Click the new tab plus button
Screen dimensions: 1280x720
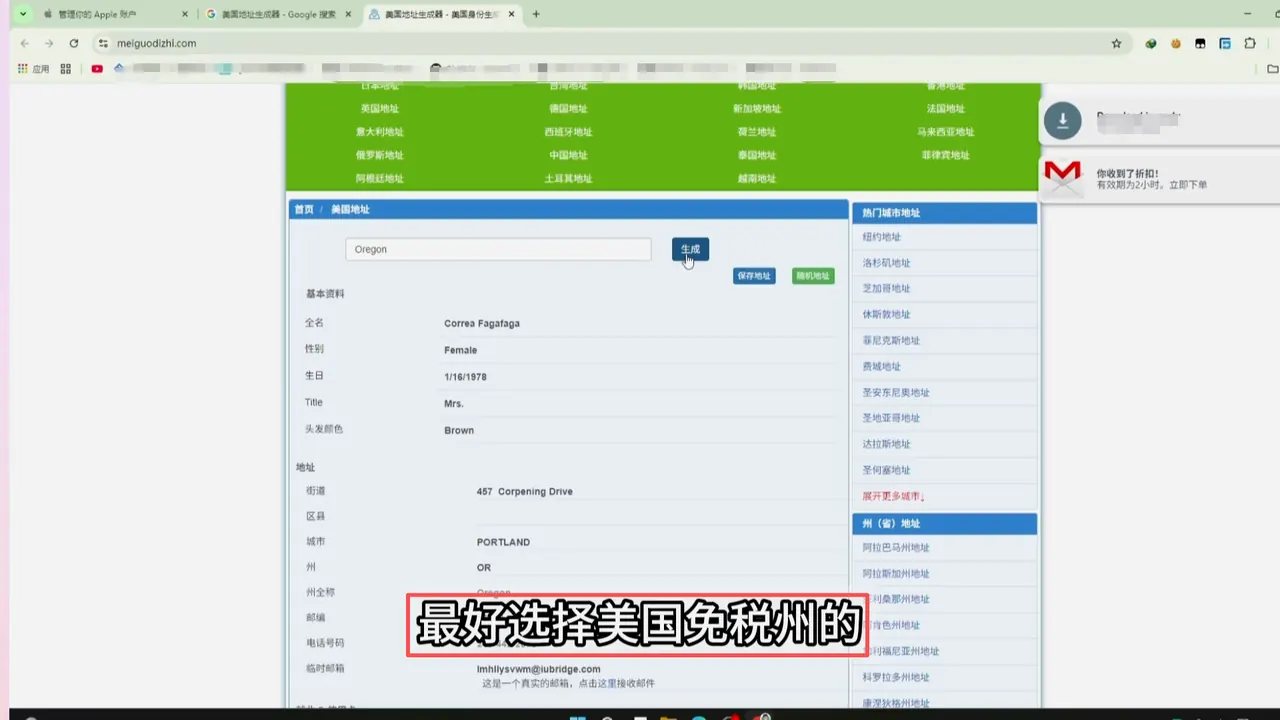point(536,14)
